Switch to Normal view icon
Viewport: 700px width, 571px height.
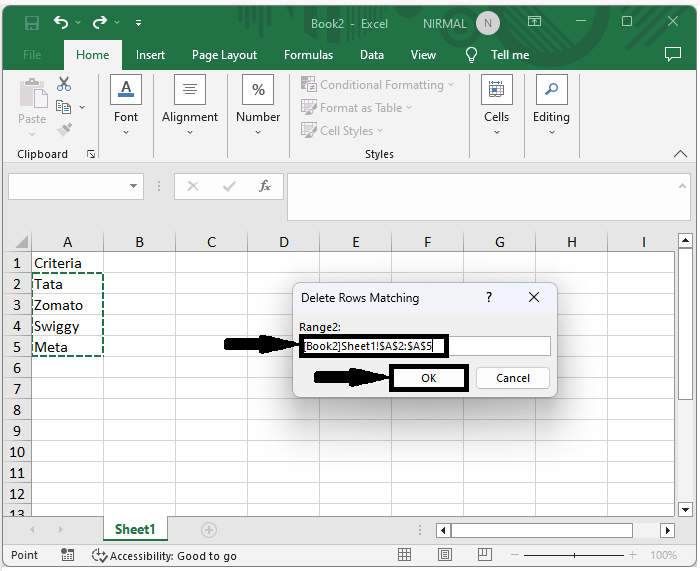point(404,555)
